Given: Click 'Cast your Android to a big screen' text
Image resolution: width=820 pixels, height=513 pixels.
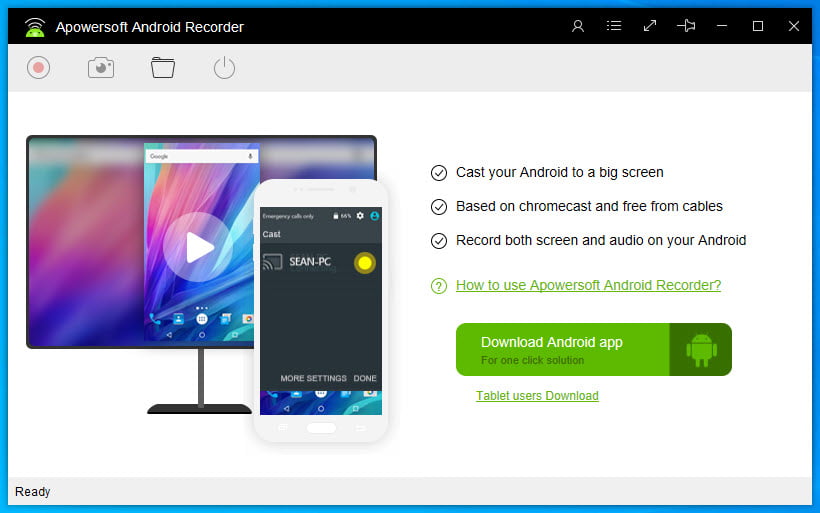Looking at the screenshot, I should click(x=560, y=173).
